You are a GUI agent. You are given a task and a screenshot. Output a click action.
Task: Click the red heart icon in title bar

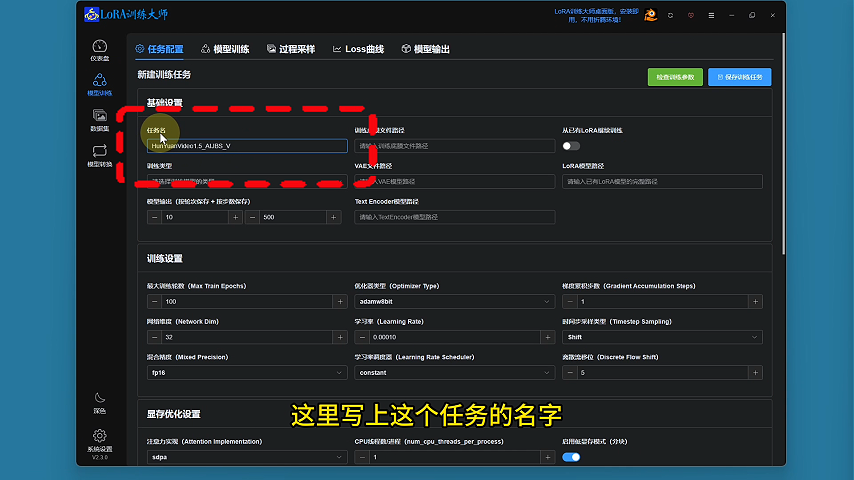point(691,16)
